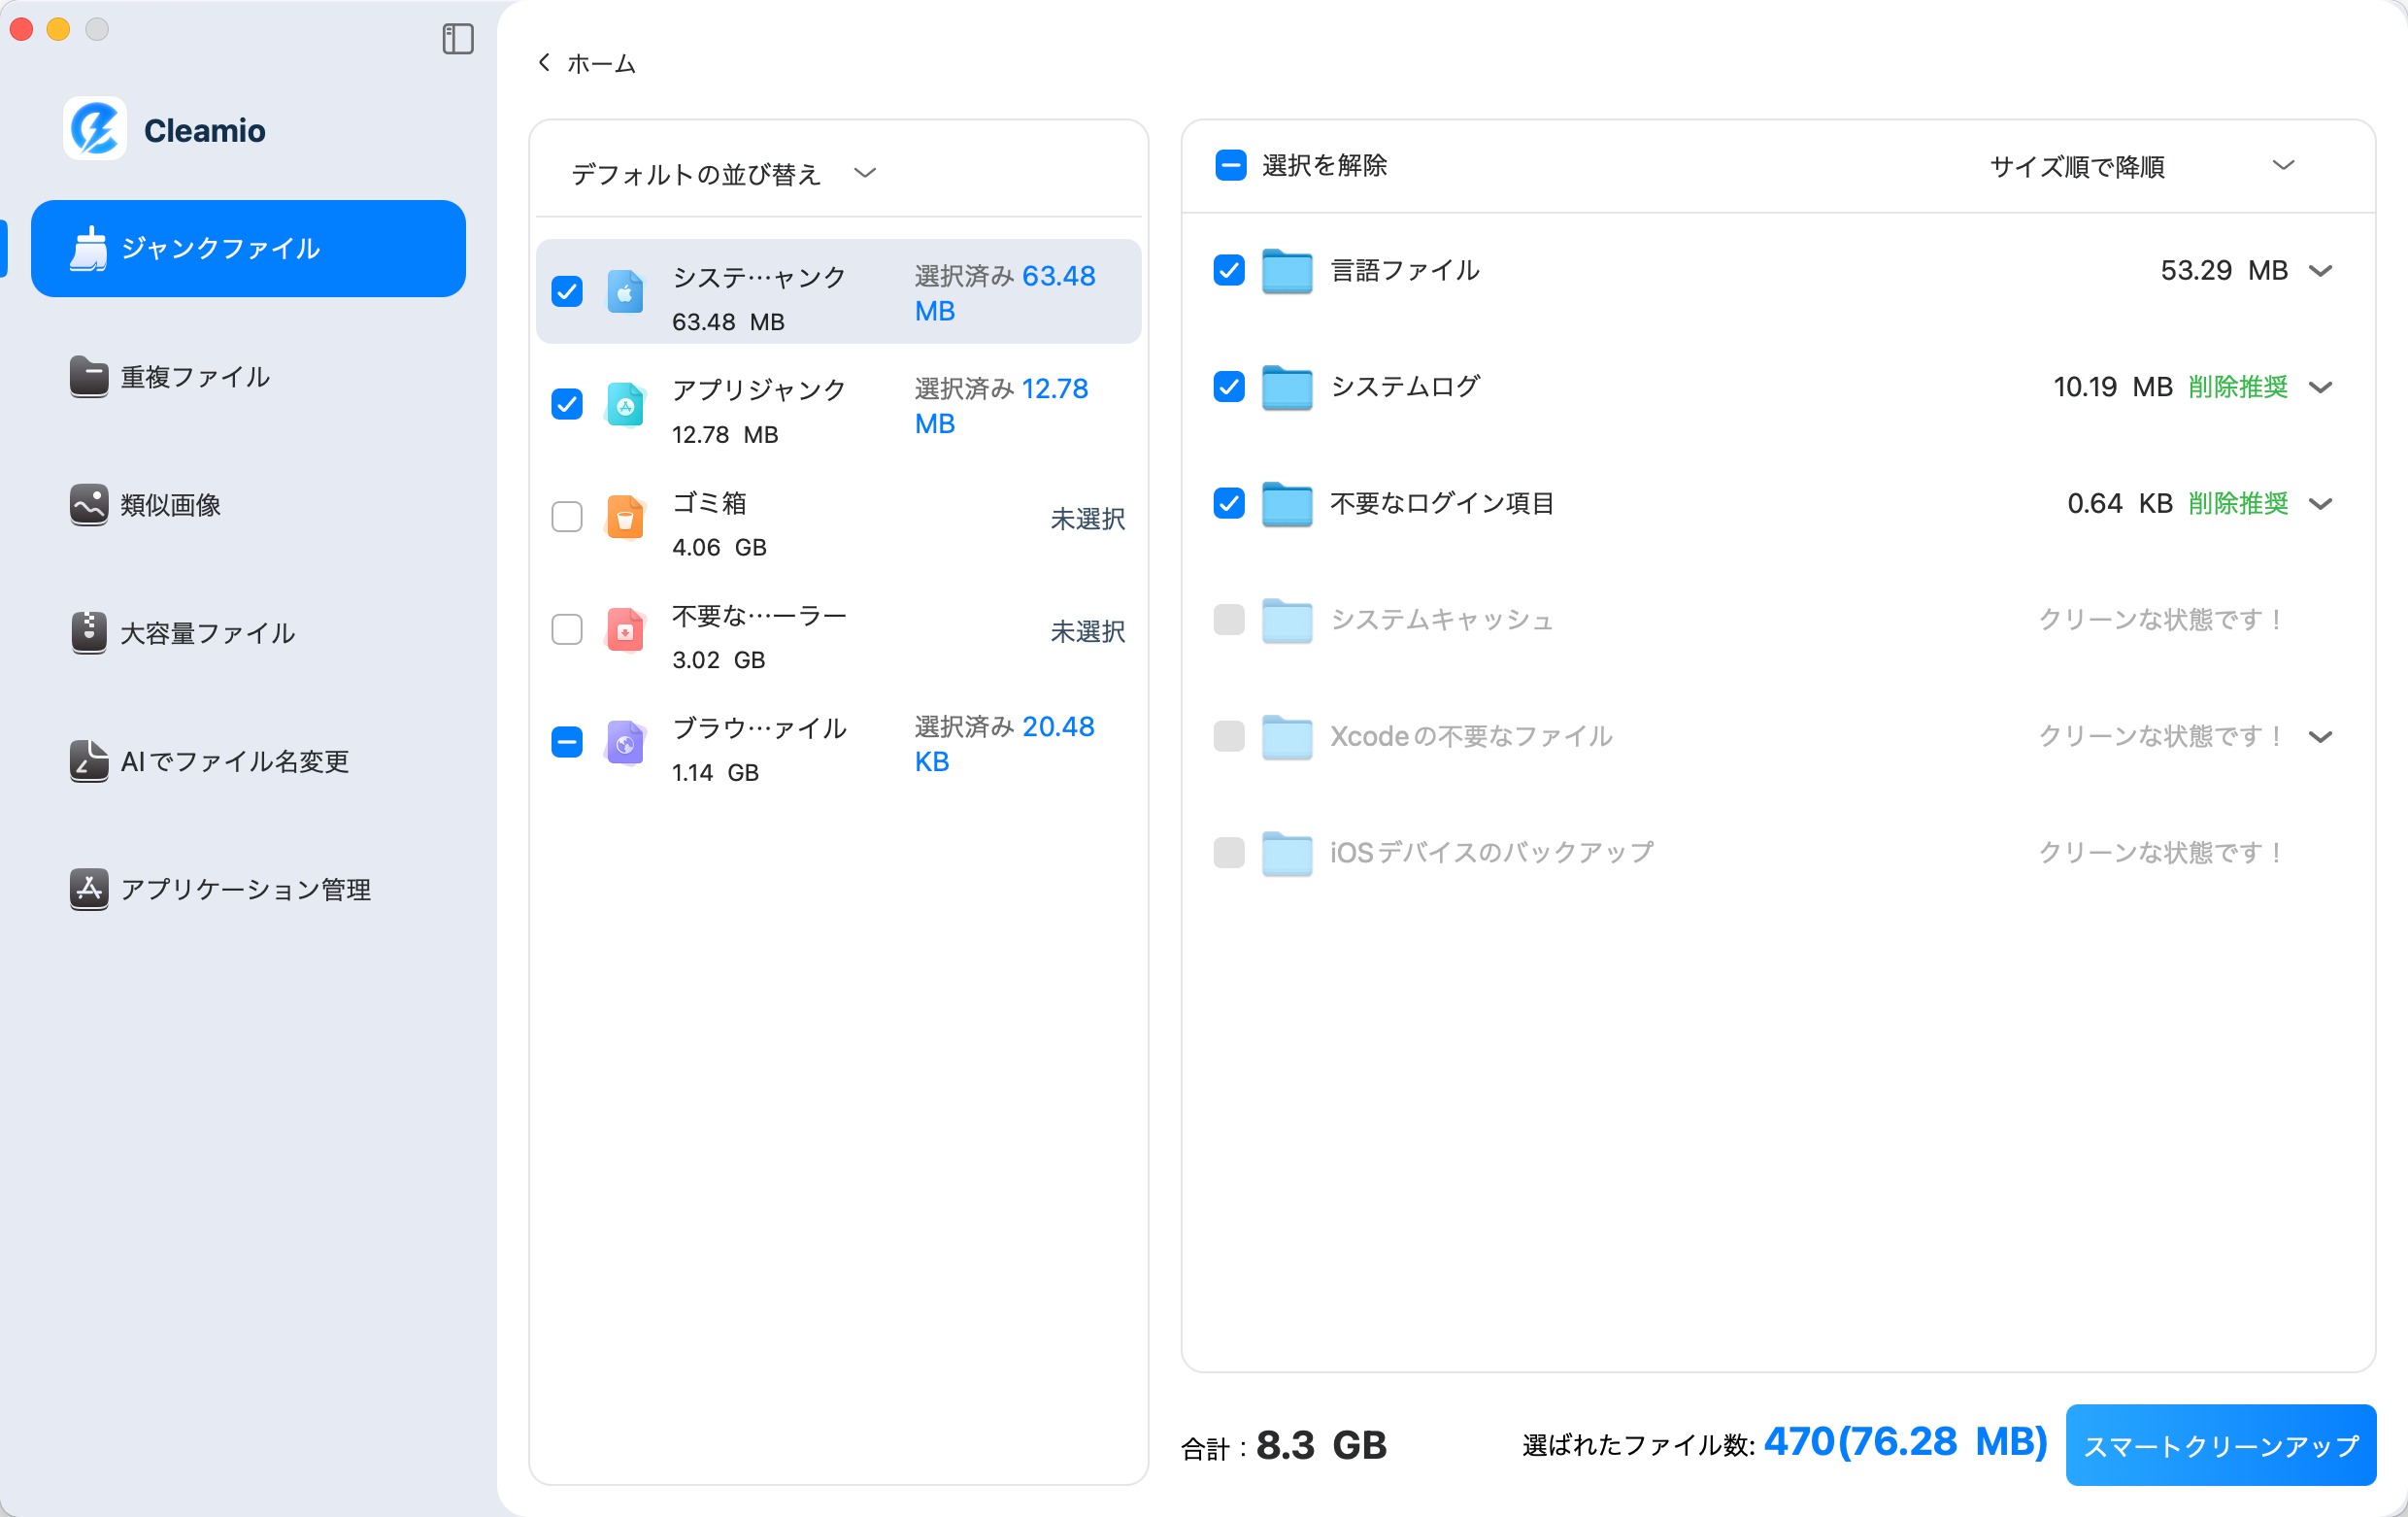Image resolution: width=2408 pixels, height=1517 pixels.
Task: Uncheck the システムログ checkbox
Action: tap(1228, 387)
